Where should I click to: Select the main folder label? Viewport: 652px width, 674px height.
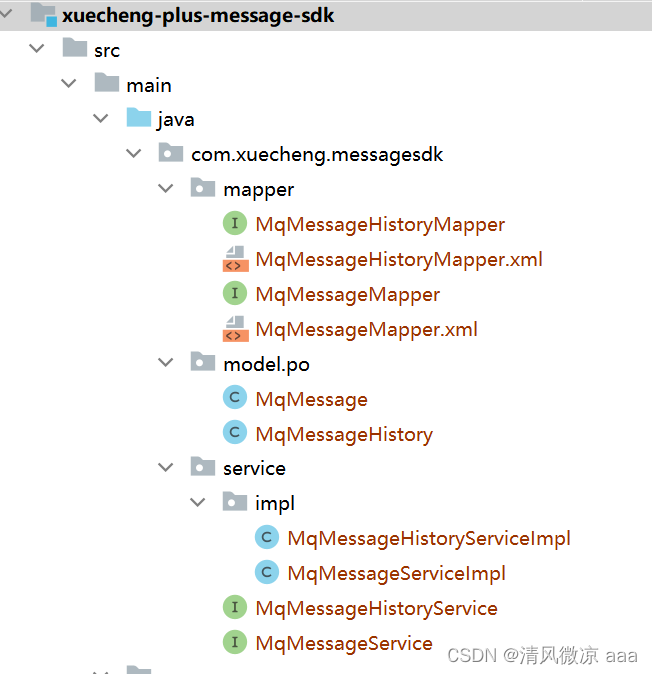coord(149,86)
